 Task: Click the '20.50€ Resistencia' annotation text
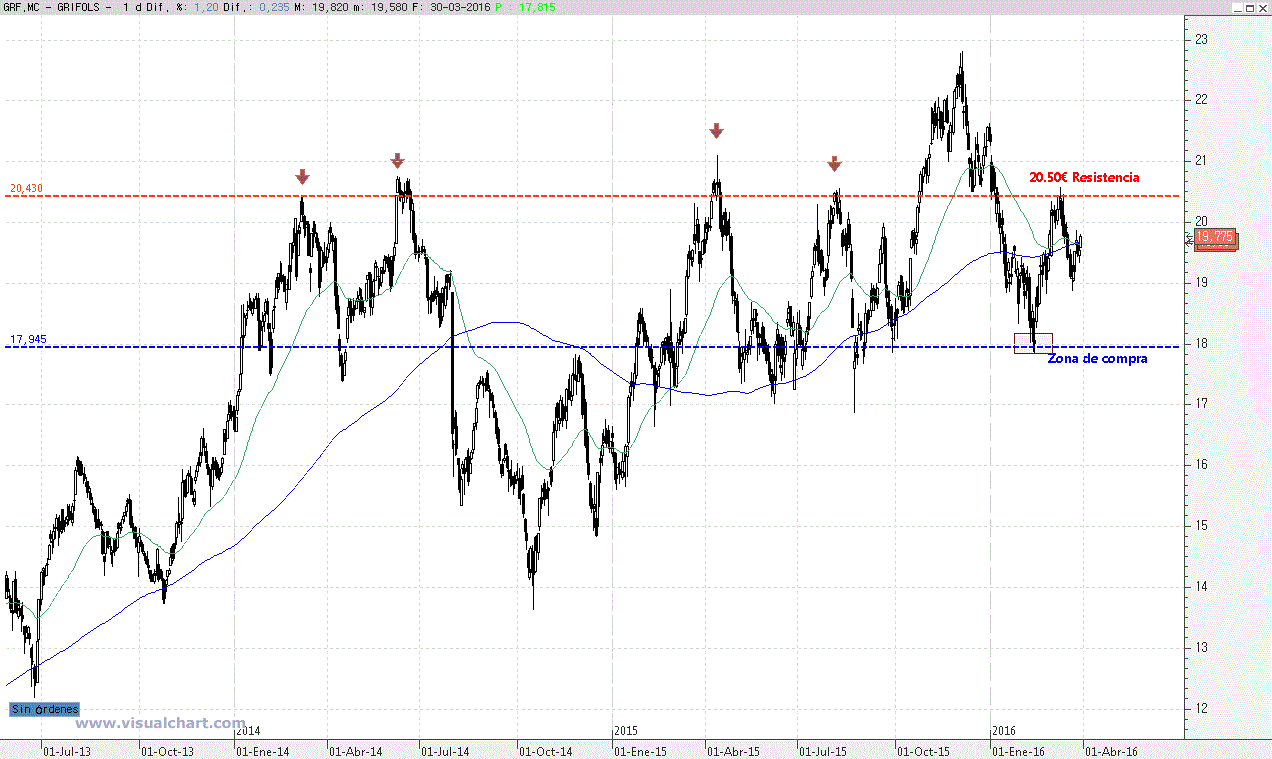[1084, 177]
